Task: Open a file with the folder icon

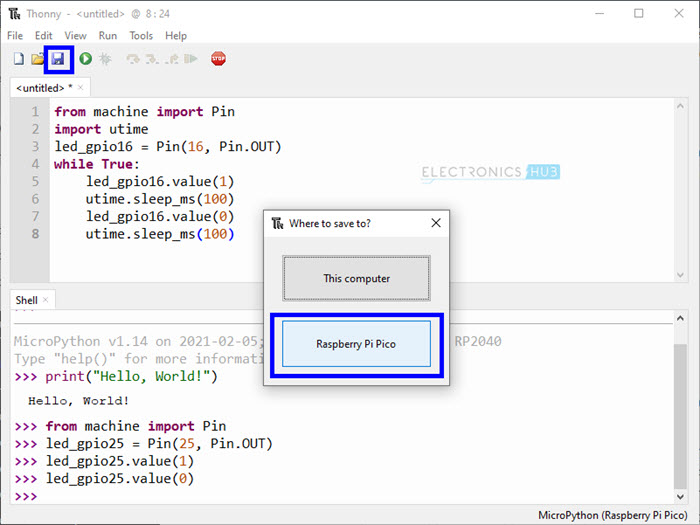Action: (x=37, y=59)
